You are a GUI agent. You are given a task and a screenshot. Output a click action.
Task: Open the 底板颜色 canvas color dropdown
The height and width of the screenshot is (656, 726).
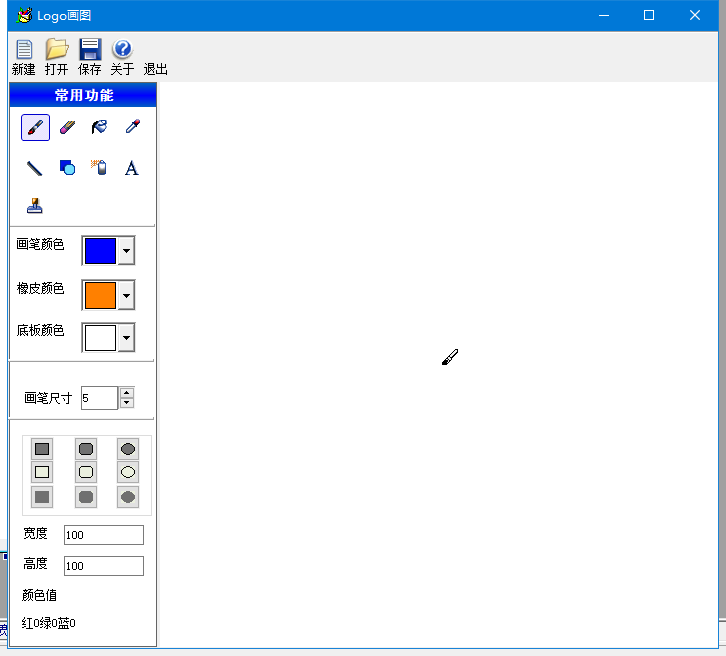click(x=126, y=338)
